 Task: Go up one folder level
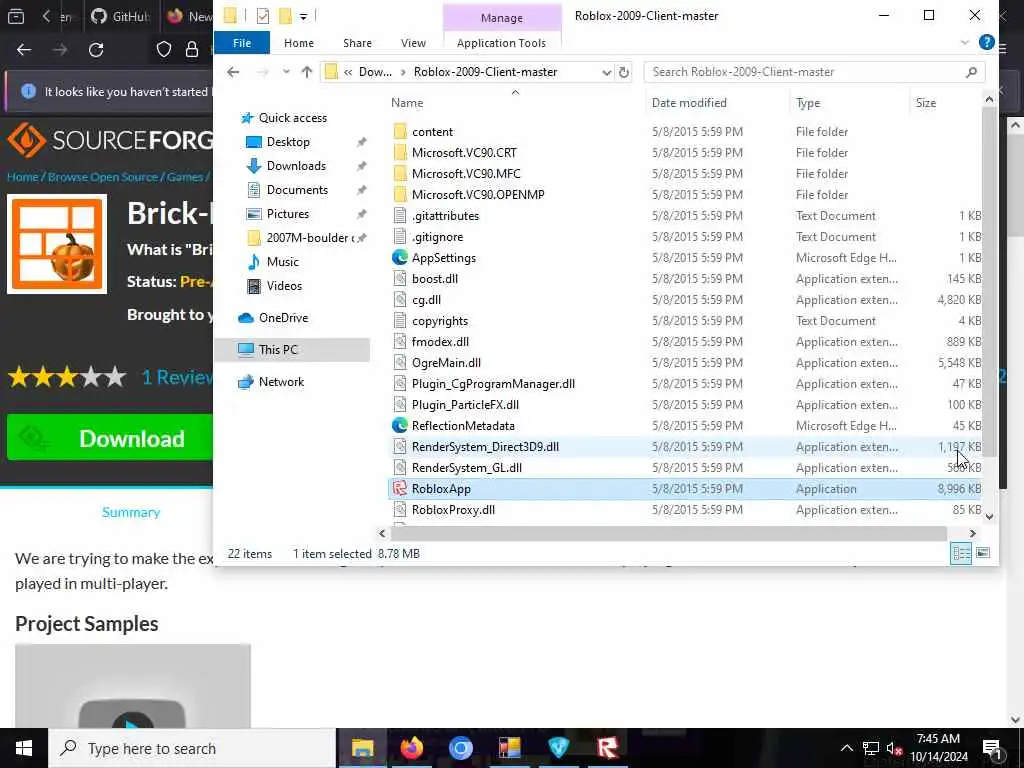click(307, 72)
